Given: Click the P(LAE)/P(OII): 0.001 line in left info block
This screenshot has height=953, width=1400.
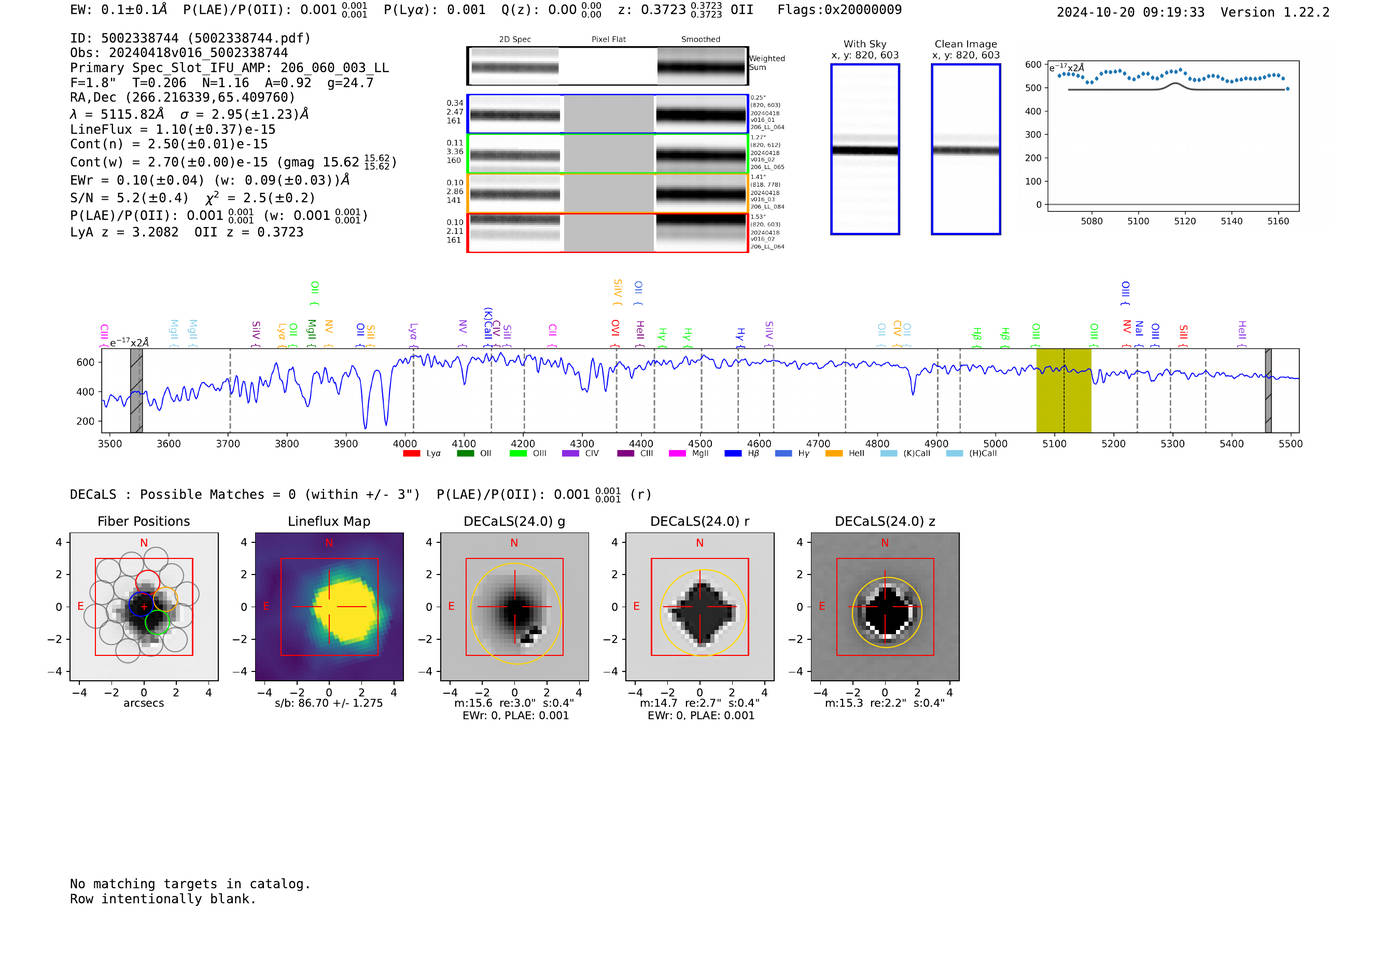Looking at the screenshot, I should pyautogui.click(x=219, y=215).
